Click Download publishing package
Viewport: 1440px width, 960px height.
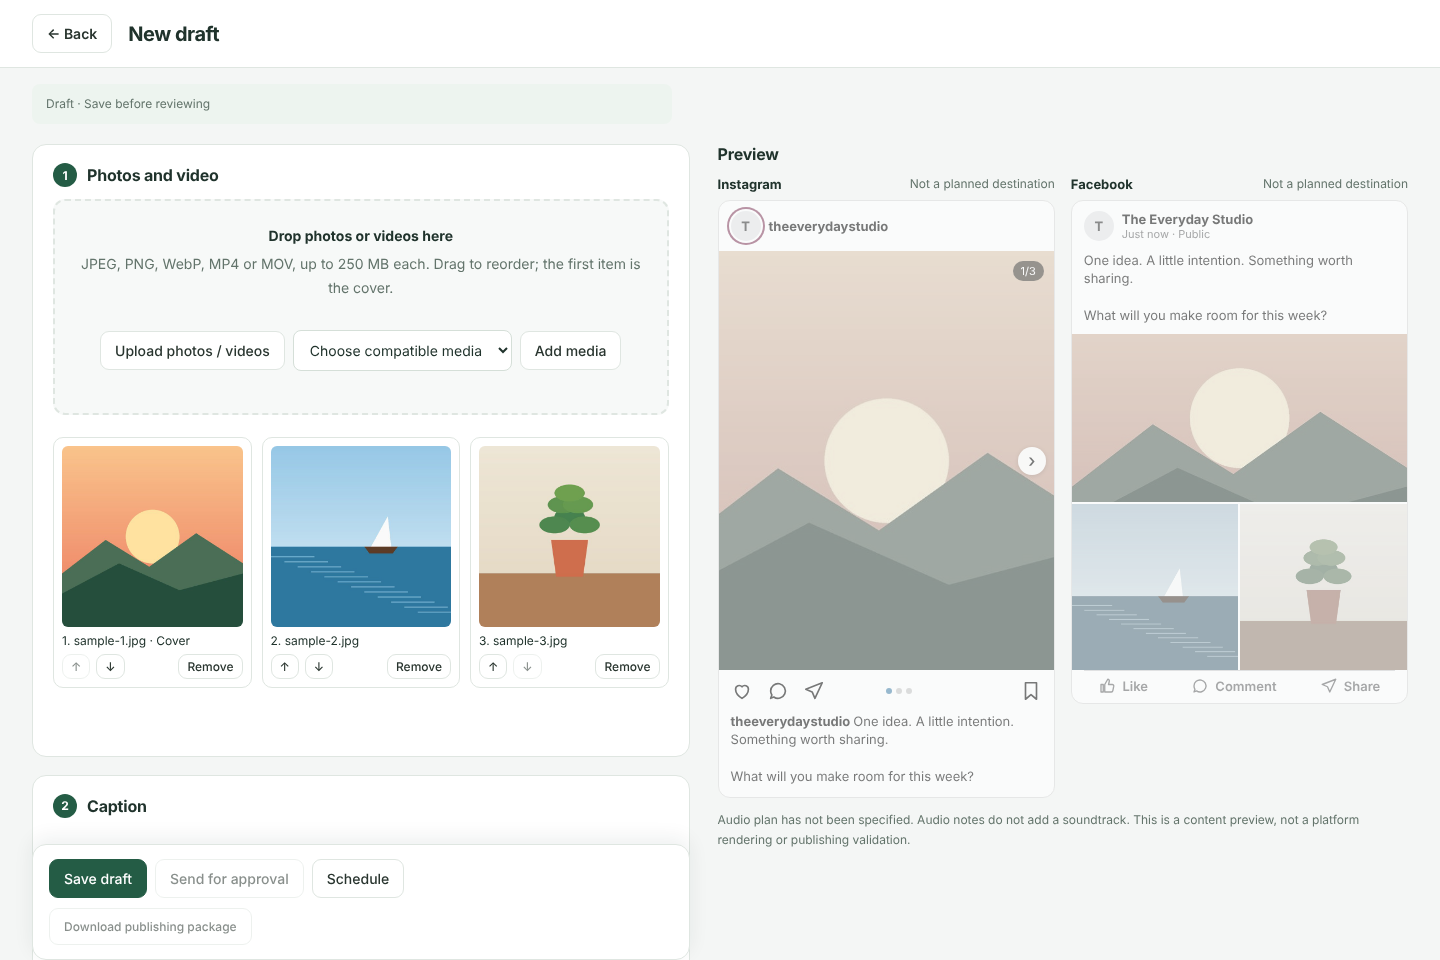150,927
